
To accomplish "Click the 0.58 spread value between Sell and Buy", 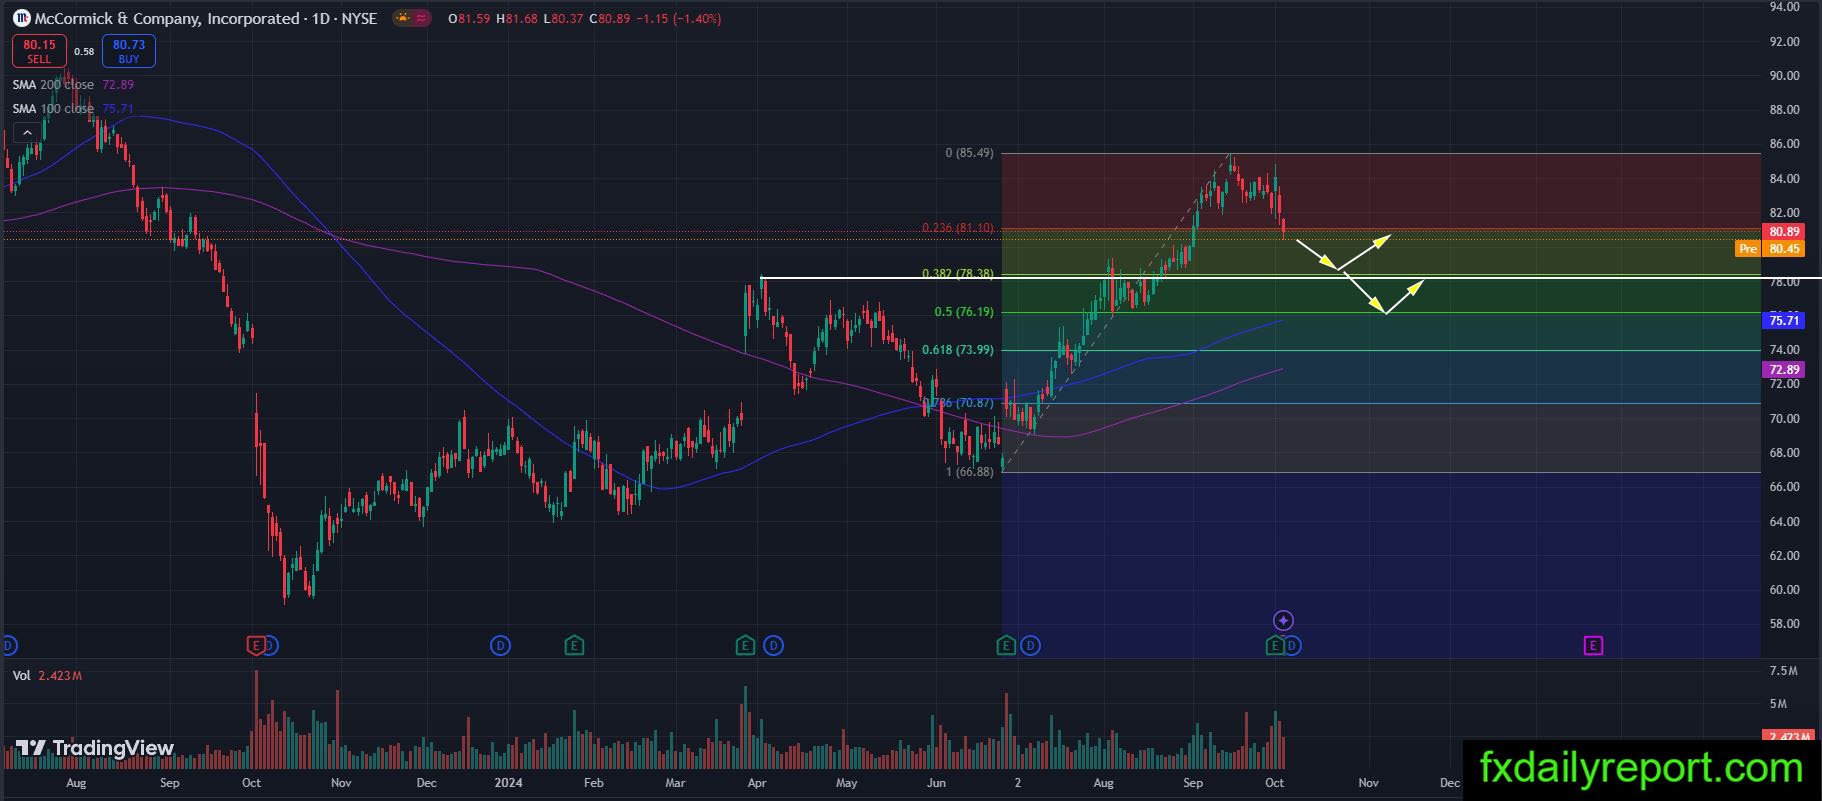I will (x=84, y=52).
